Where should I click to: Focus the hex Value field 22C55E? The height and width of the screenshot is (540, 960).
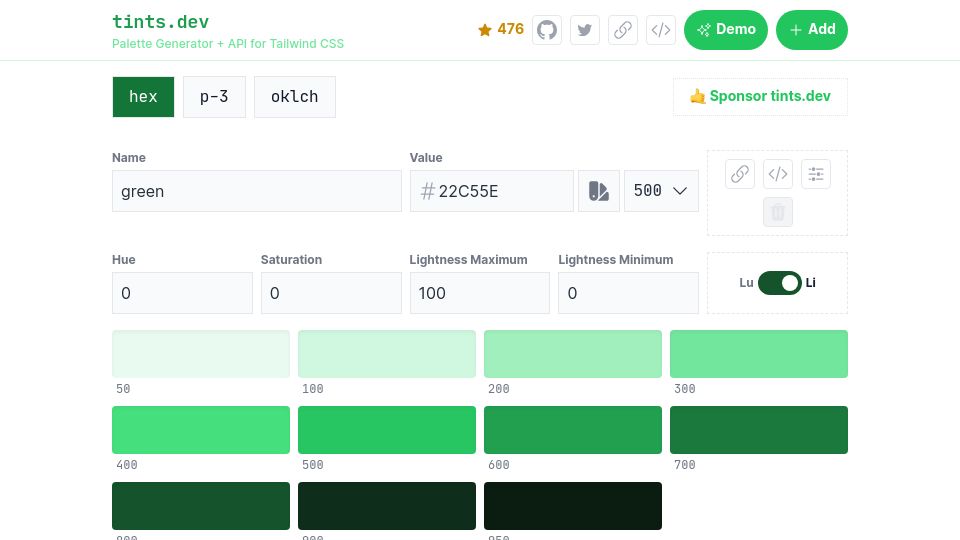(x=492, y=191)
